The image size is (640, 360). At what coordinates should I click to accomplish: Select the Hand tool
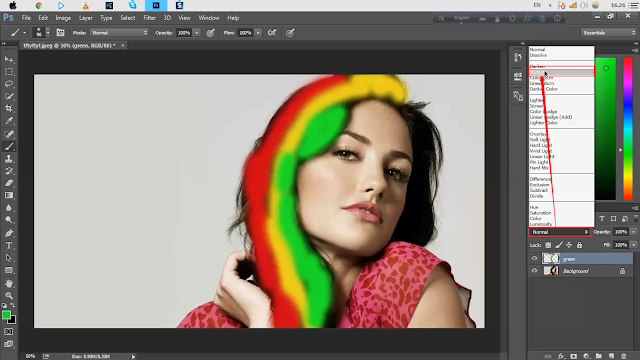[9, 283]
